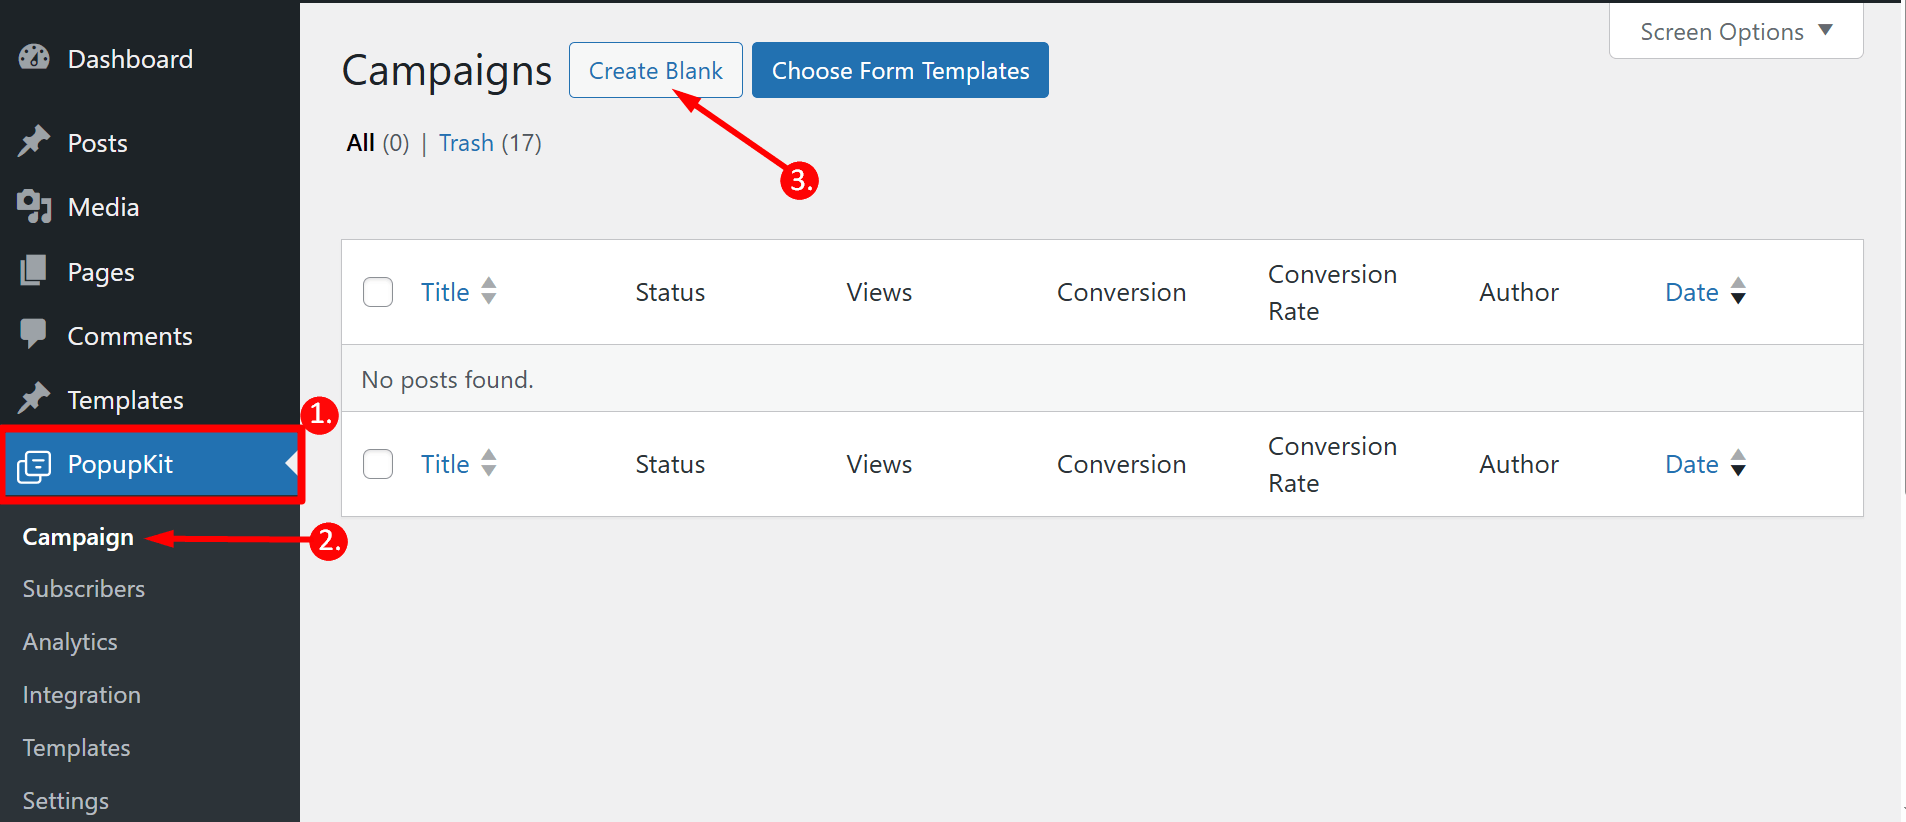Image resolution: width=1906 pixels, height=822 pixels.
Task: Click the Posts pushpin icon
Action: [34, 142]
